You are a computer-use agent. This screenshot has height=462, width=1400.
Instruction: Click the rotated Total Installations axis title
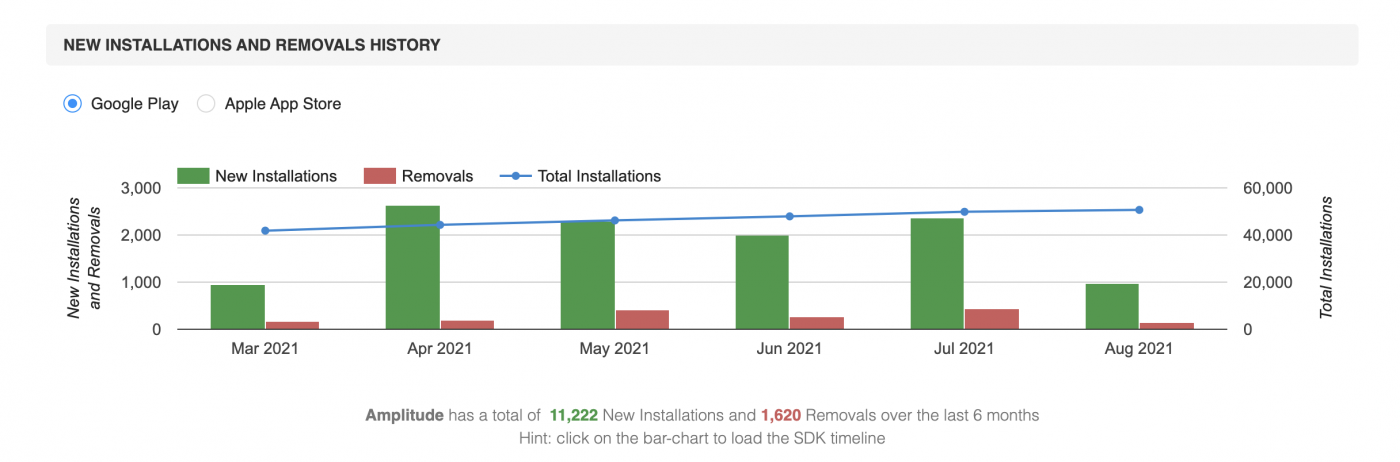1327,258
